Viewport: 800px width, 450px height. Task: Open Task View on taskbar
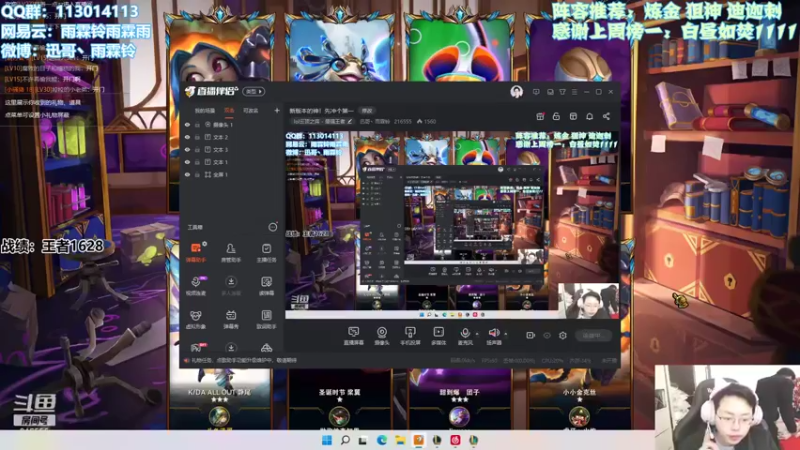tap(363, 440)
